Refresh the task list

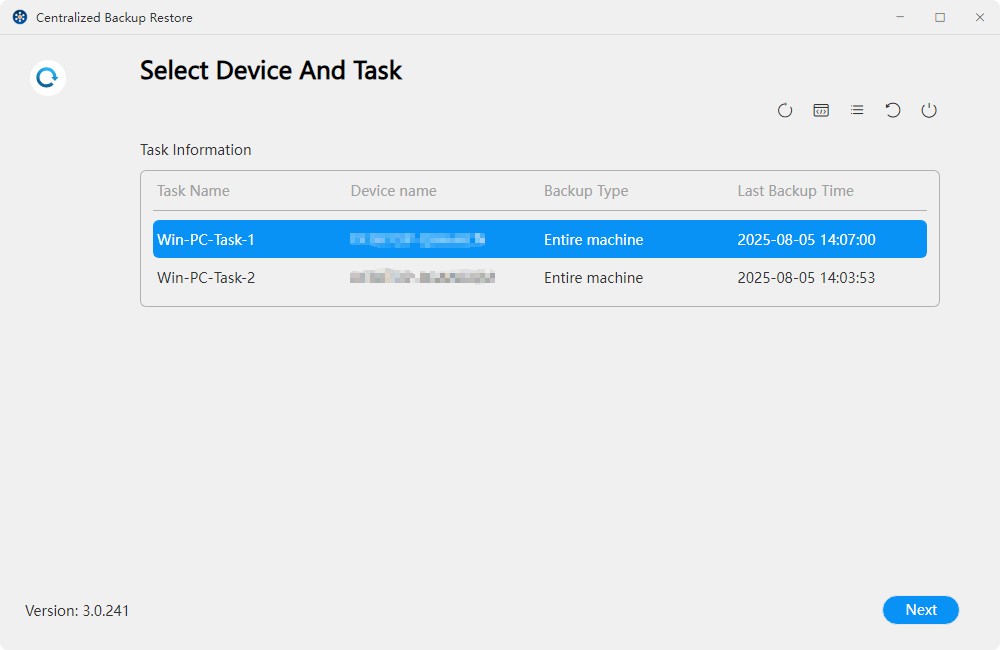pos(785,110)
